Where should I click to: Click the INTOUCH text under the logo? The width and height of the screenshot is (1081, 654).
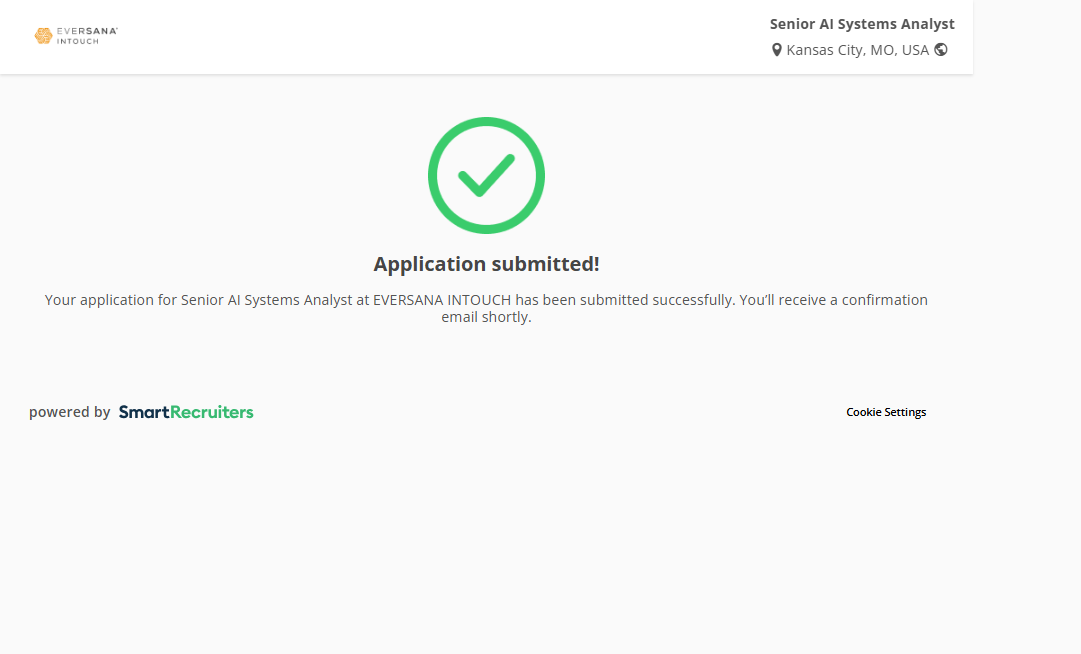click(x=78, y=42)
